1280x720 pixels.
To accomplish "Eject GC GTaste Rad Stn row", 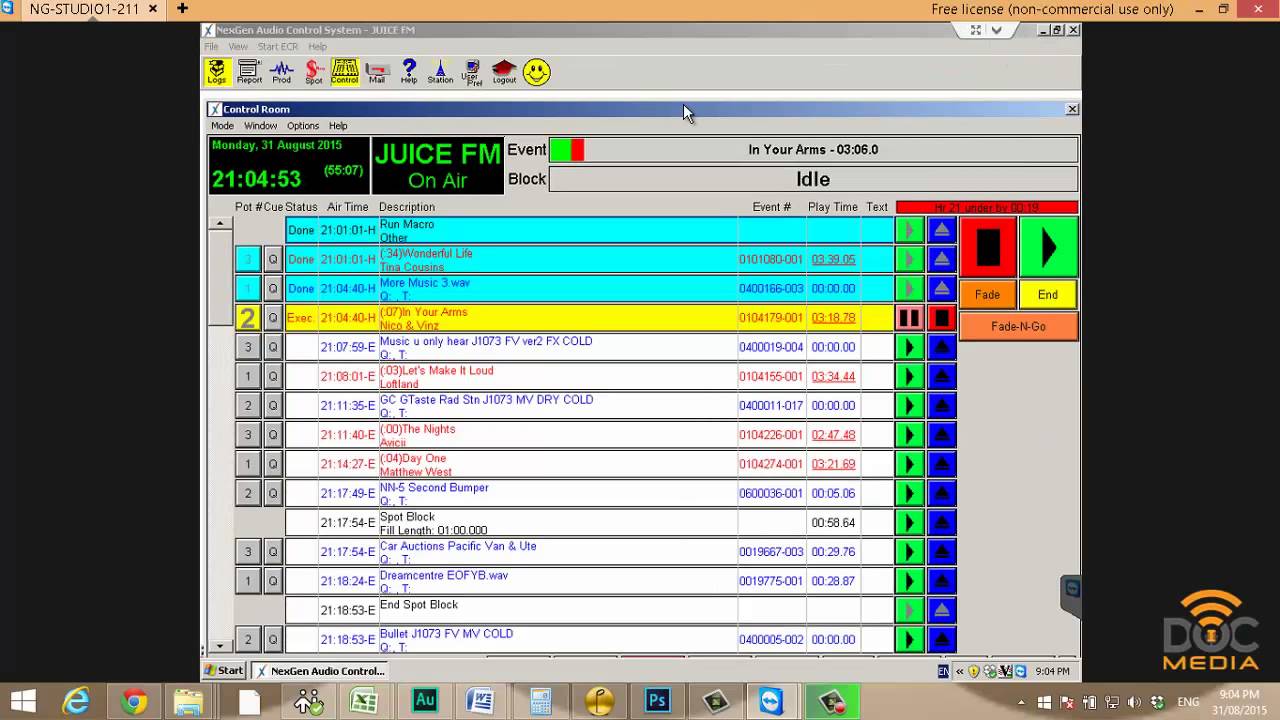I will [x=941, y=406].
